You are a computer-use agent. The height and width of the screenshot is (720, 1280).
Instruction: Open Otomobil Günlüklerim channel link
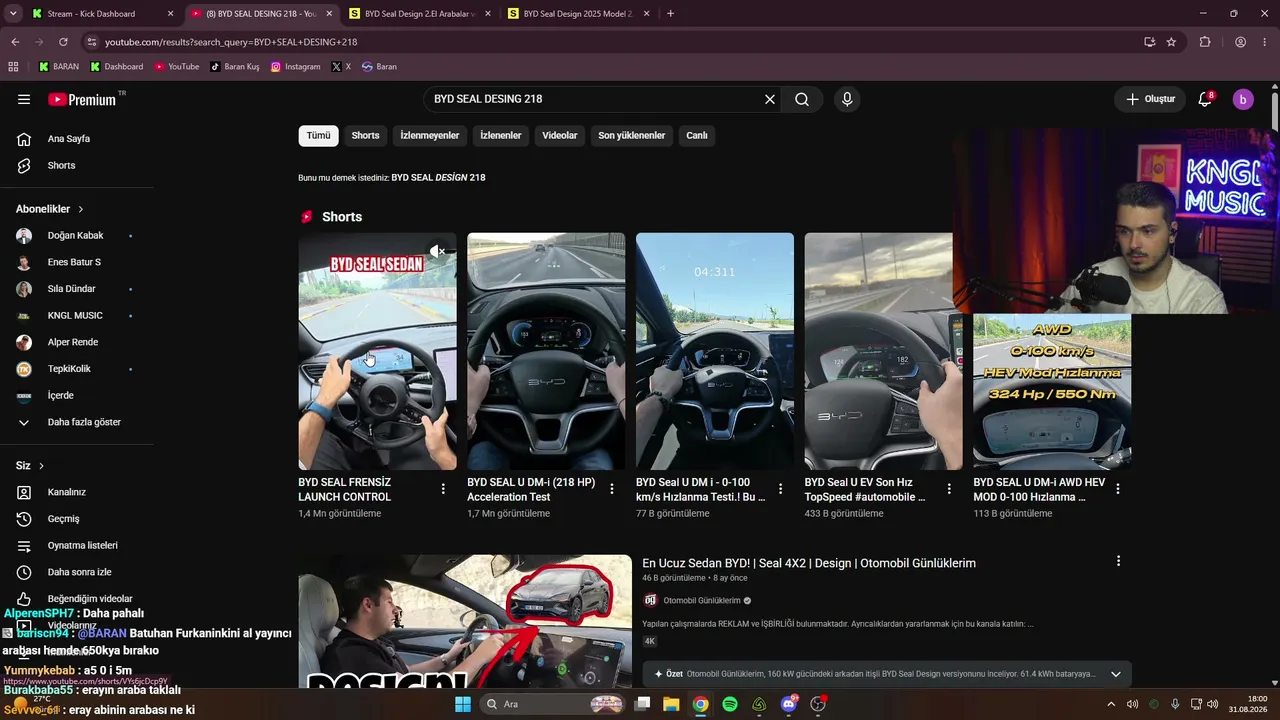[x=702, y=601]
